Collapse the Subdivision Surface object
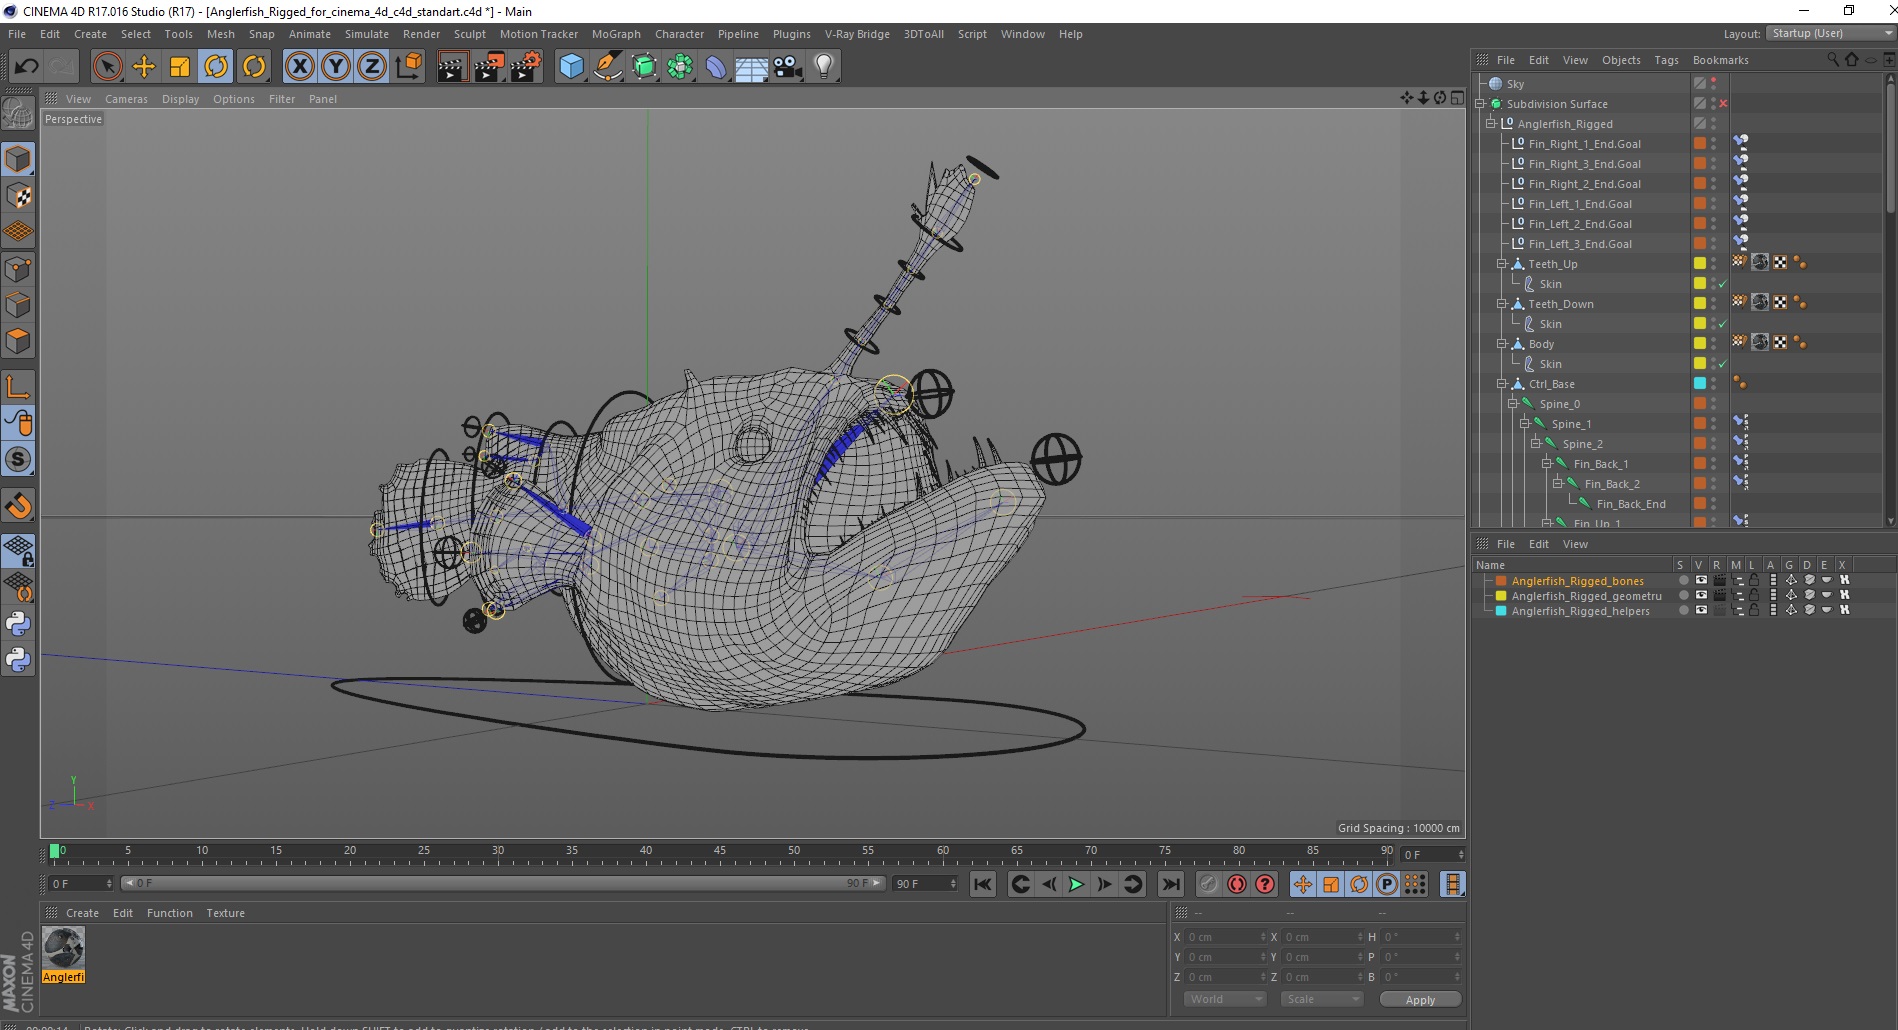The image size is (1898, 1030). (x=1480, y=104)
